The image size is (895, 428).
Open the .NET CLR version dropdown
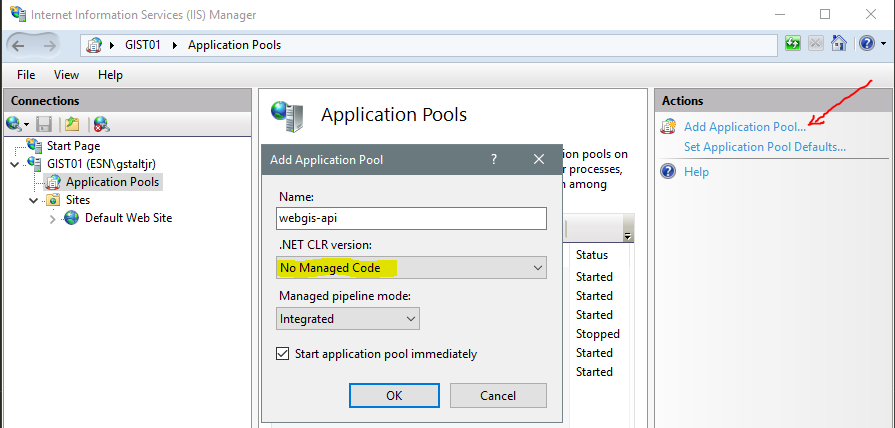[411, 268]
